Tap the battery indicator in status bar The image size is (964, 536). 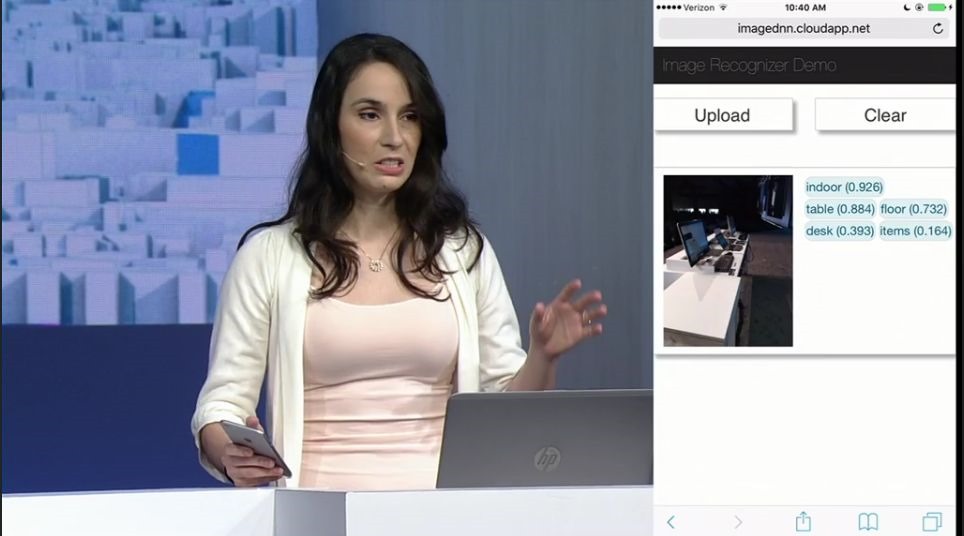tap(939, 7)
